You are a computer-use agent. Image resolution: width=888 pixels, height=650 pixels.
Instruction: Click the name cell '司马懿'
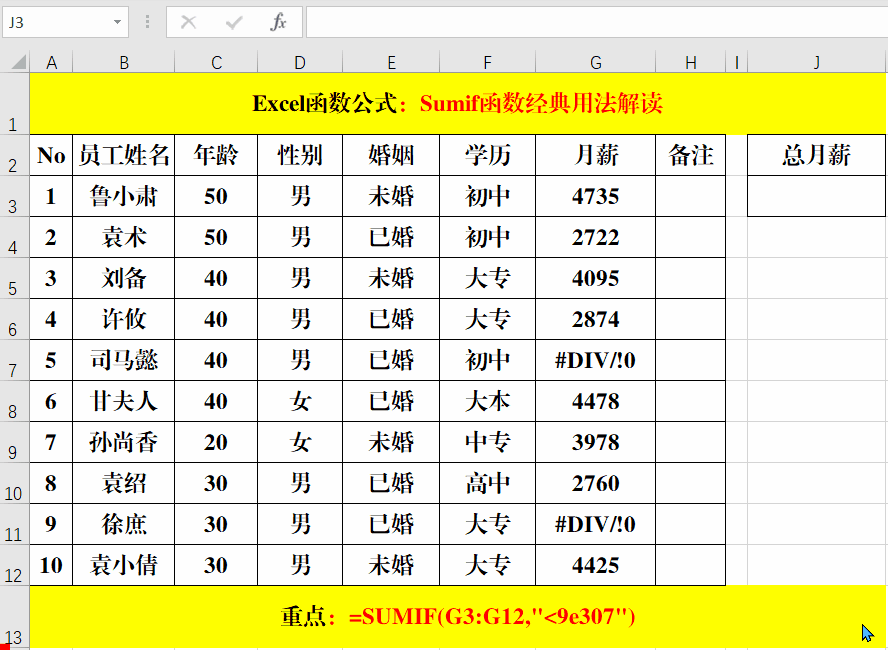point(123,360)
